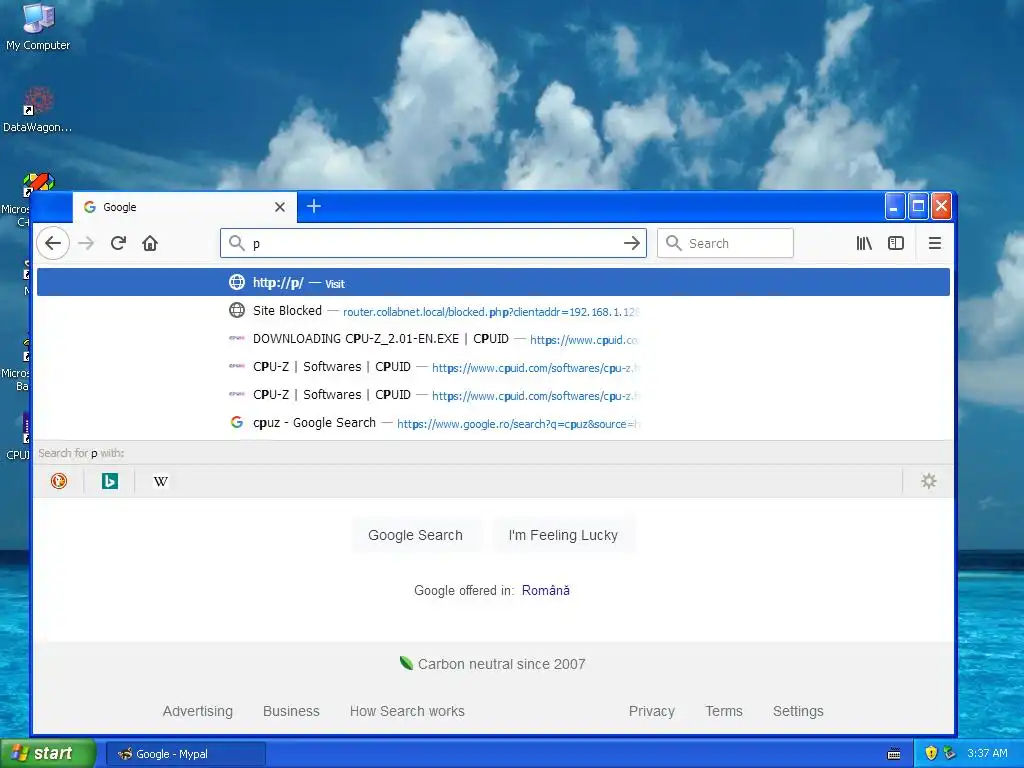Select the DataWagon desktop shortcut
Viewport: 1024px width, 768px height.
point(38,110)
